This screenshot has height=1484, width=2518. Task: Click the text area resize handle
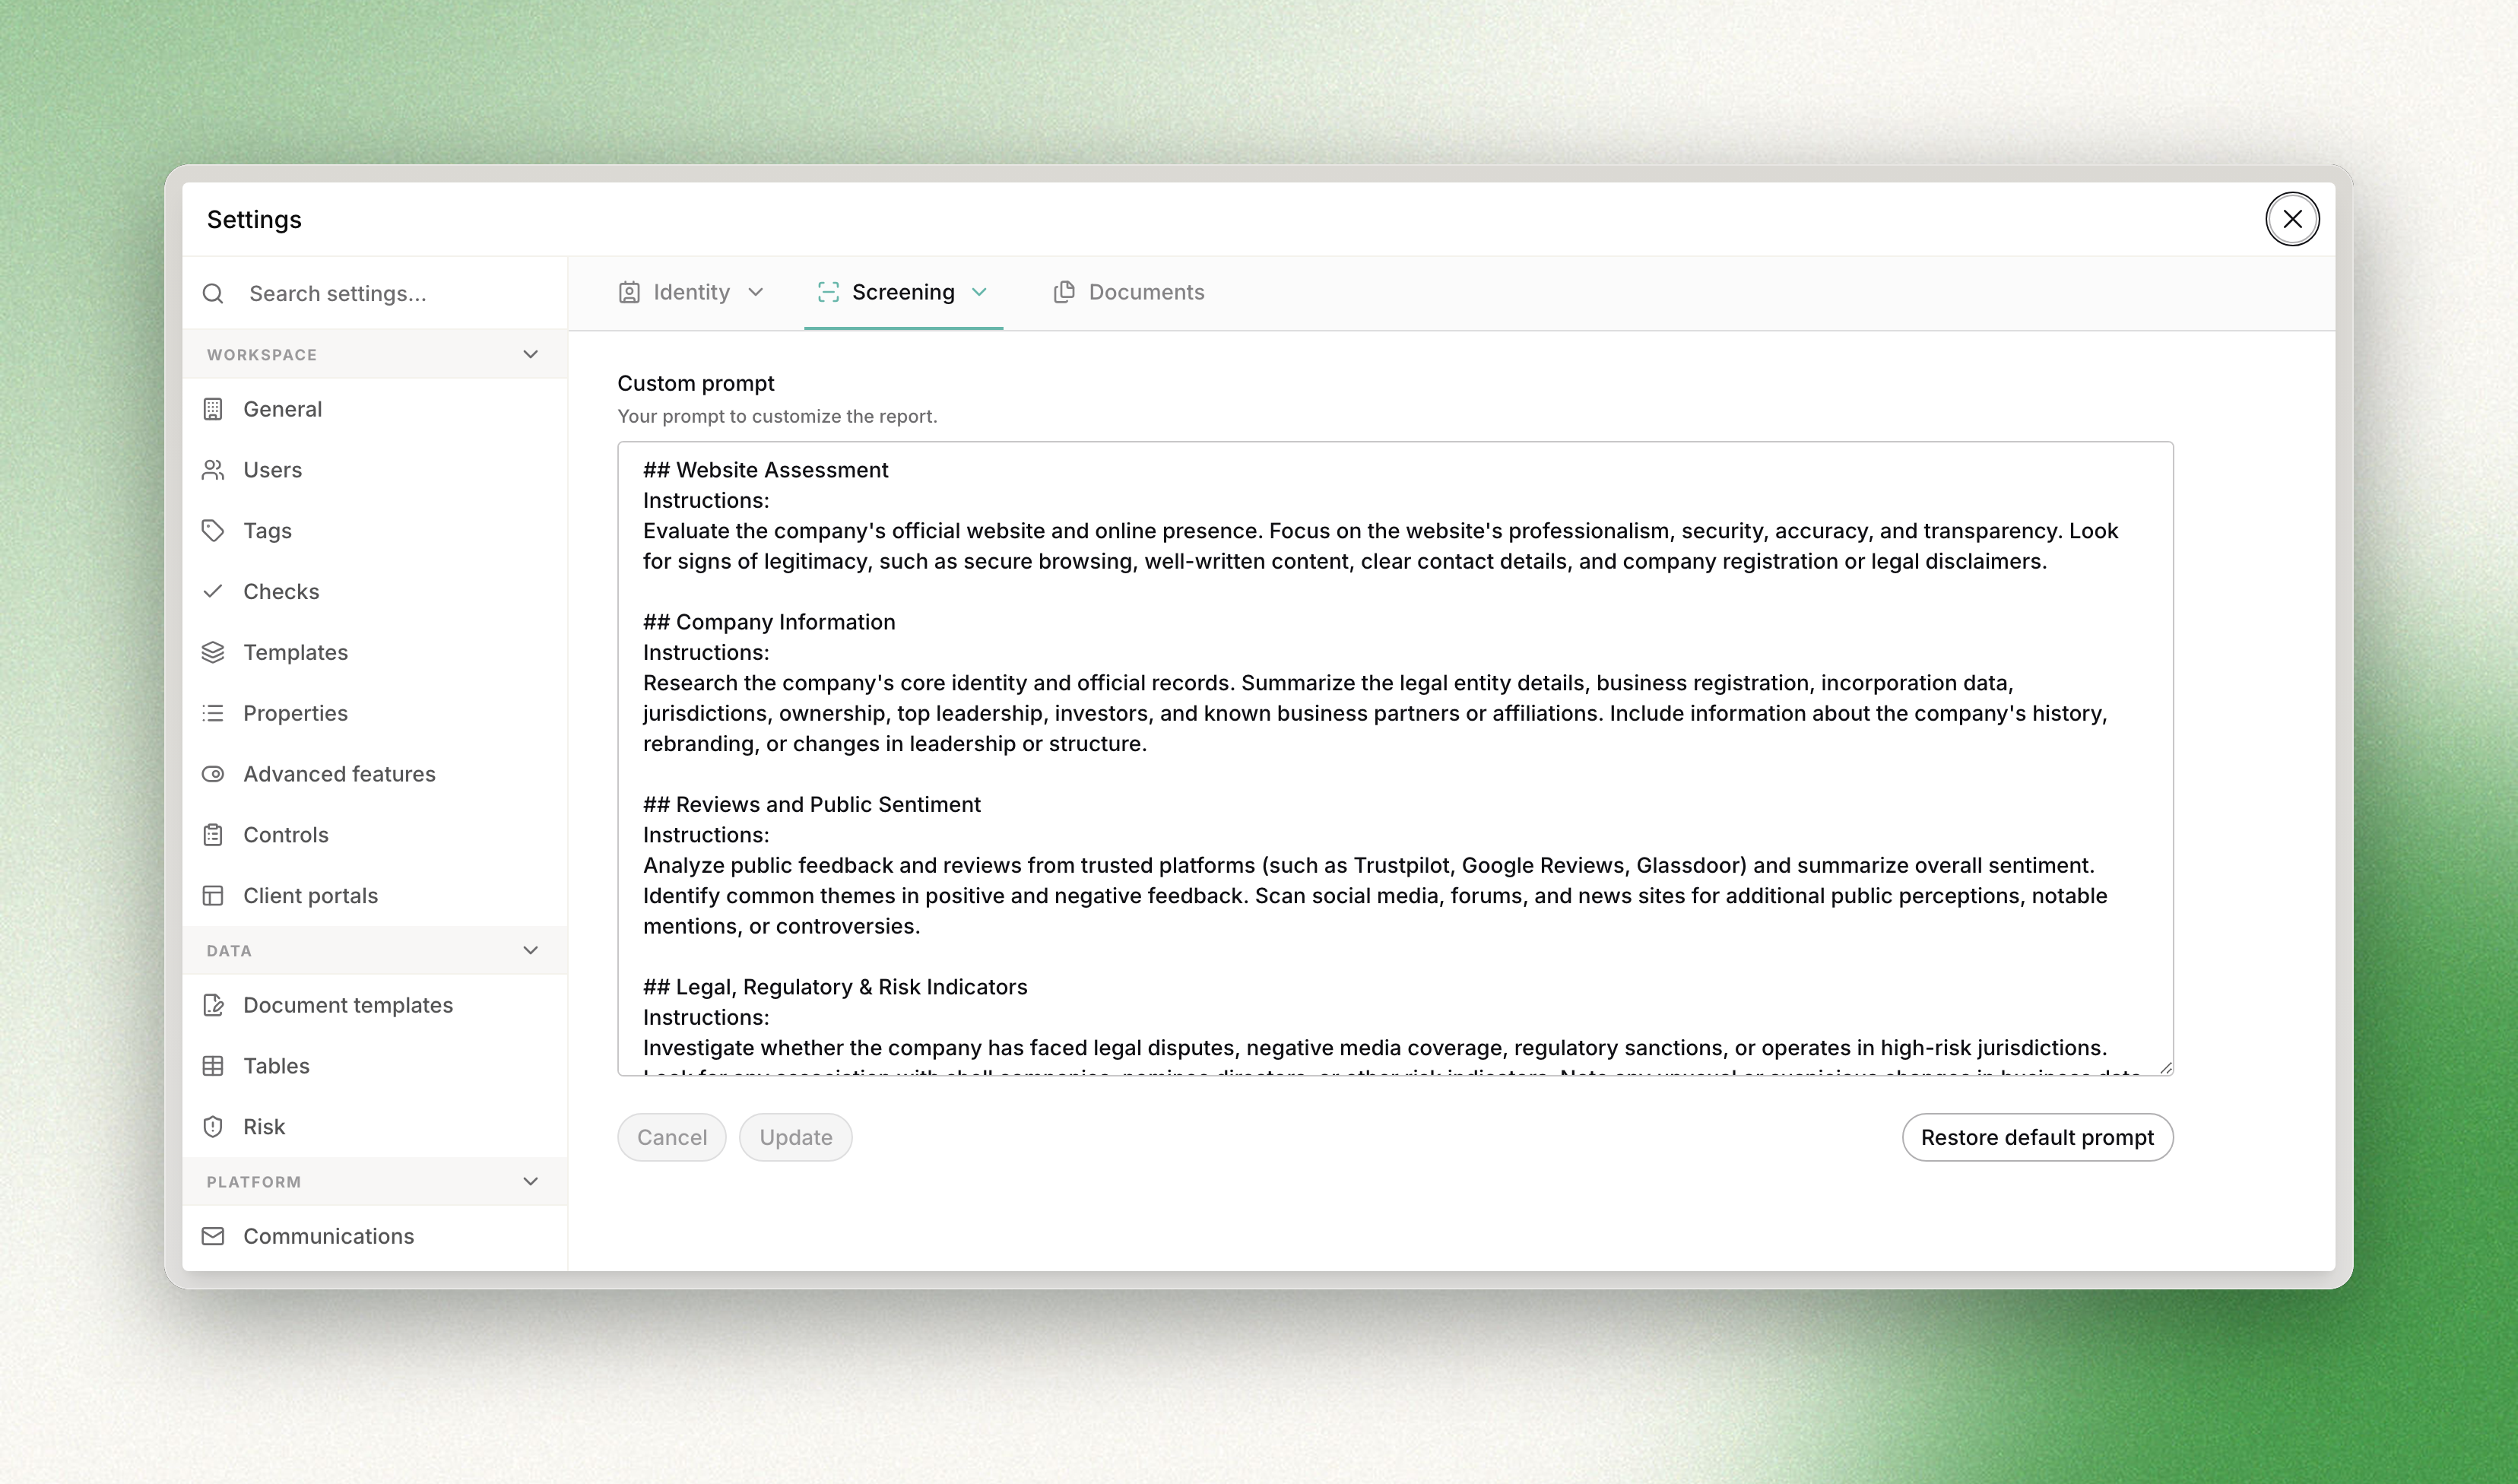click(2165, 1068)
